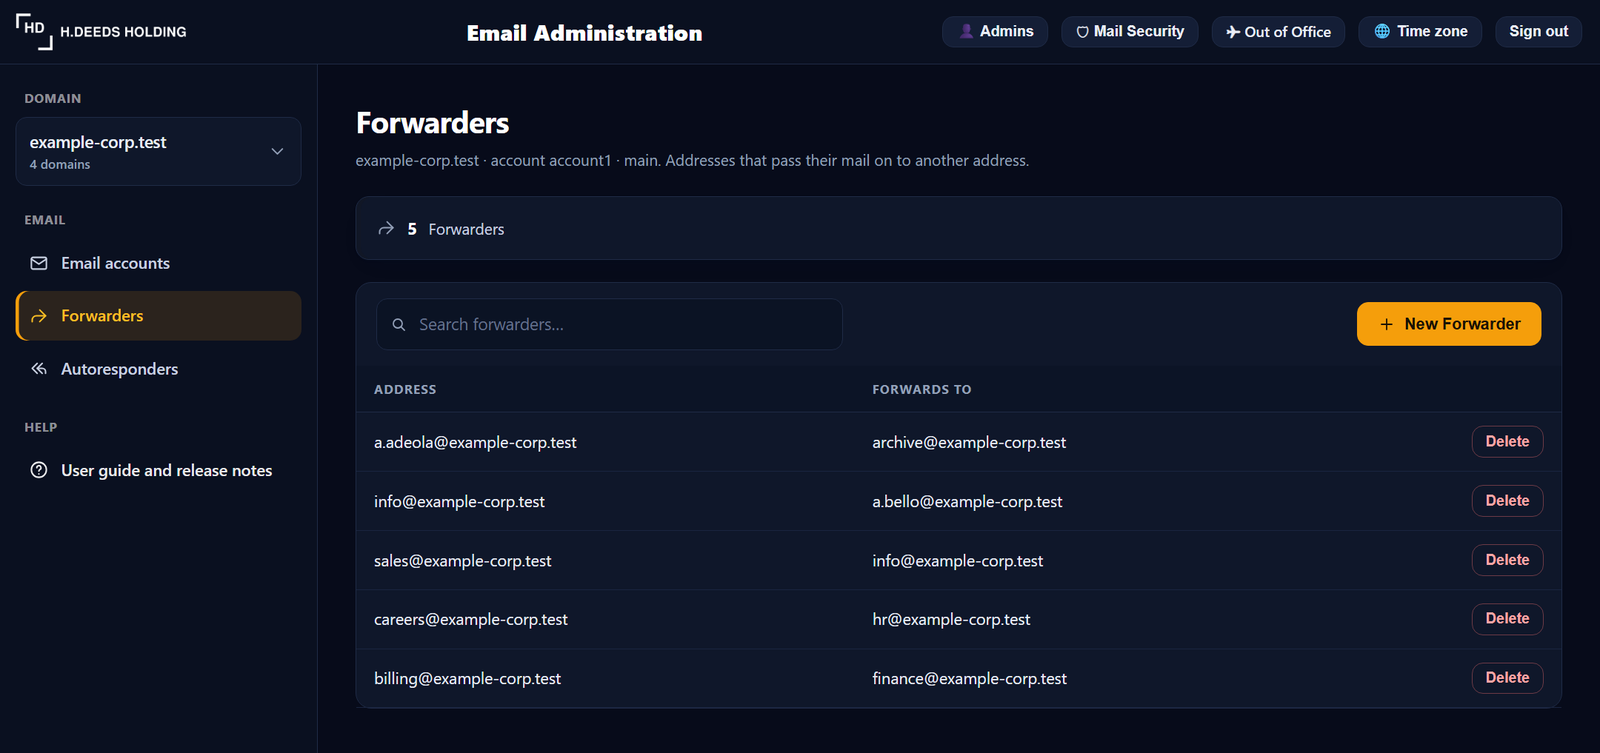The width and height of the screenshot is (1600, 753).
Task: Delete the info@example-corp.test forwarder row
Action: [1507, 500]
